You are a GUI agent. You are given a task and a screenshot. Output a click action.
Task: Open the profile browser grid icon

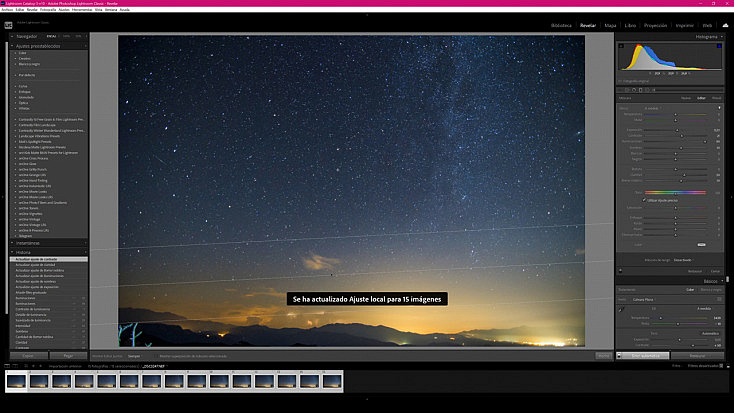[719, 299]
